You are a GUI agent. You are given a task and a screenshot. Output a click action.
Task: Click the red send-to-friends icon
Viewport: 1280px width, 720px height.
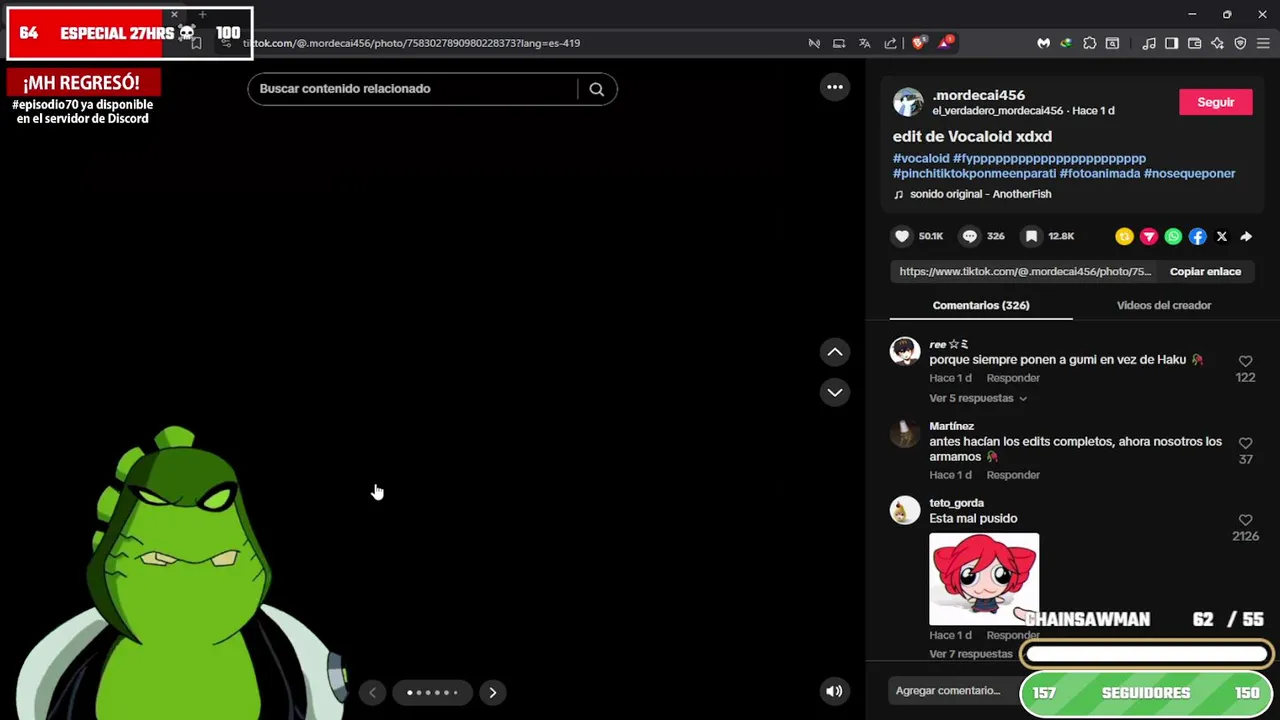[1149, 237]
